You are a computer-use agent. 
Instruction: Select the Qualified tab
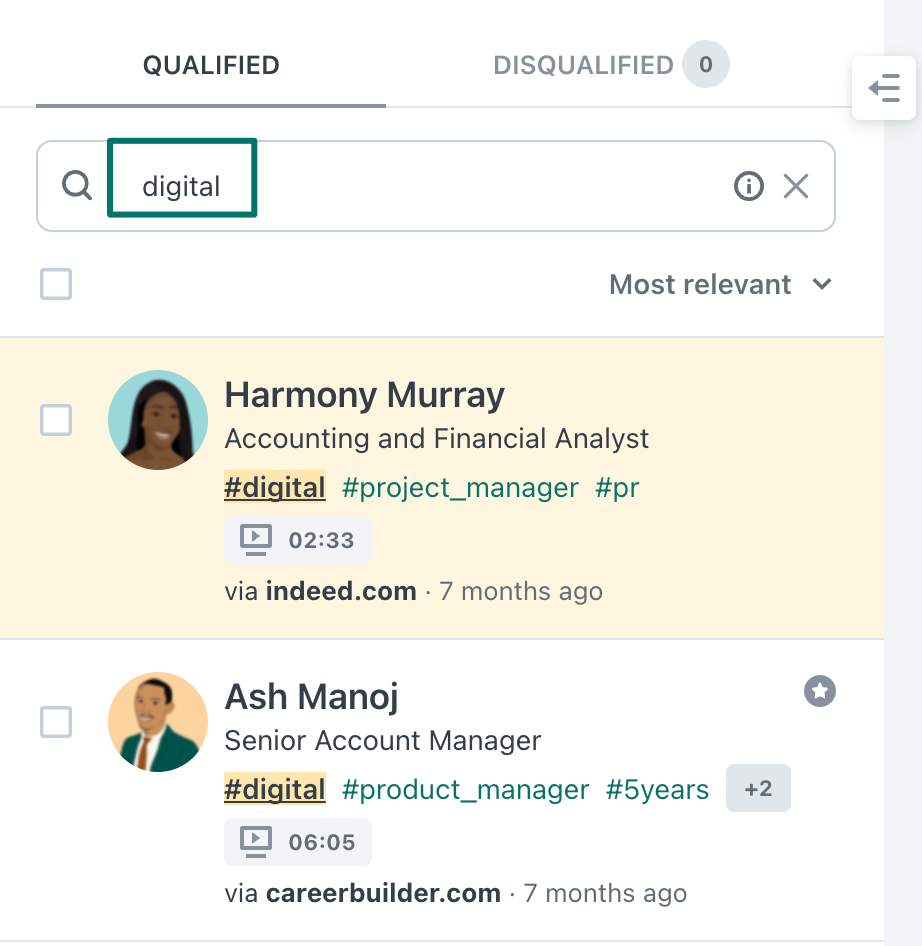(x=211, y=65)
